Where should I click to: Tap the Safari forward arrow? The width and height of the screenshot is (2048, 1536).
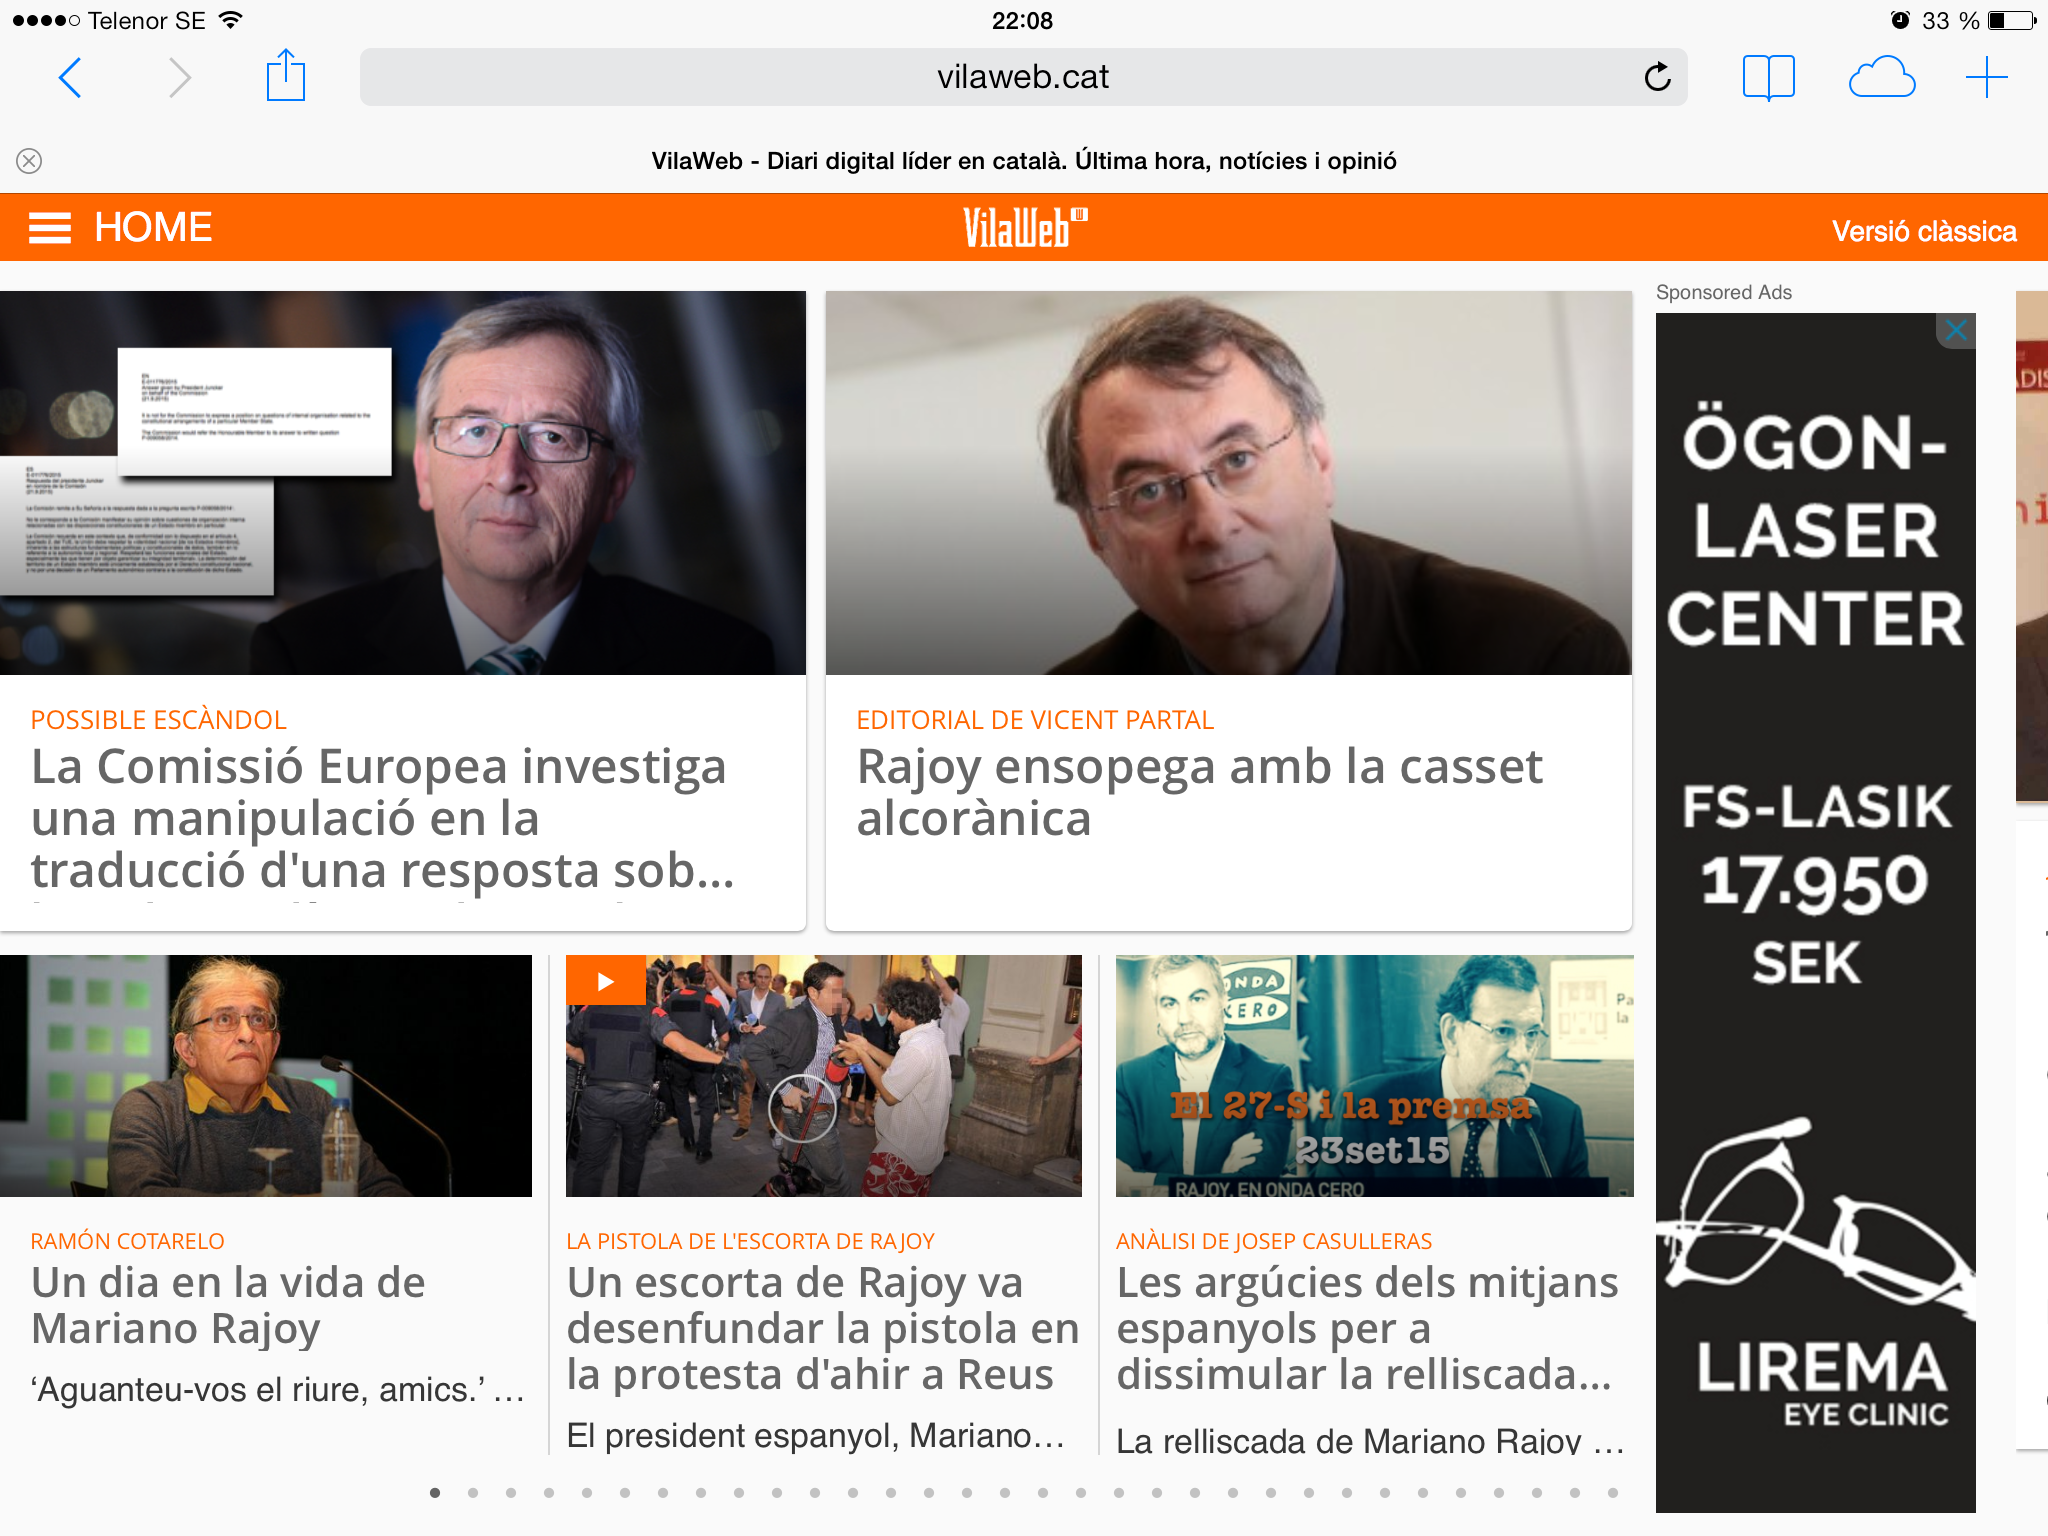[179, 77]
